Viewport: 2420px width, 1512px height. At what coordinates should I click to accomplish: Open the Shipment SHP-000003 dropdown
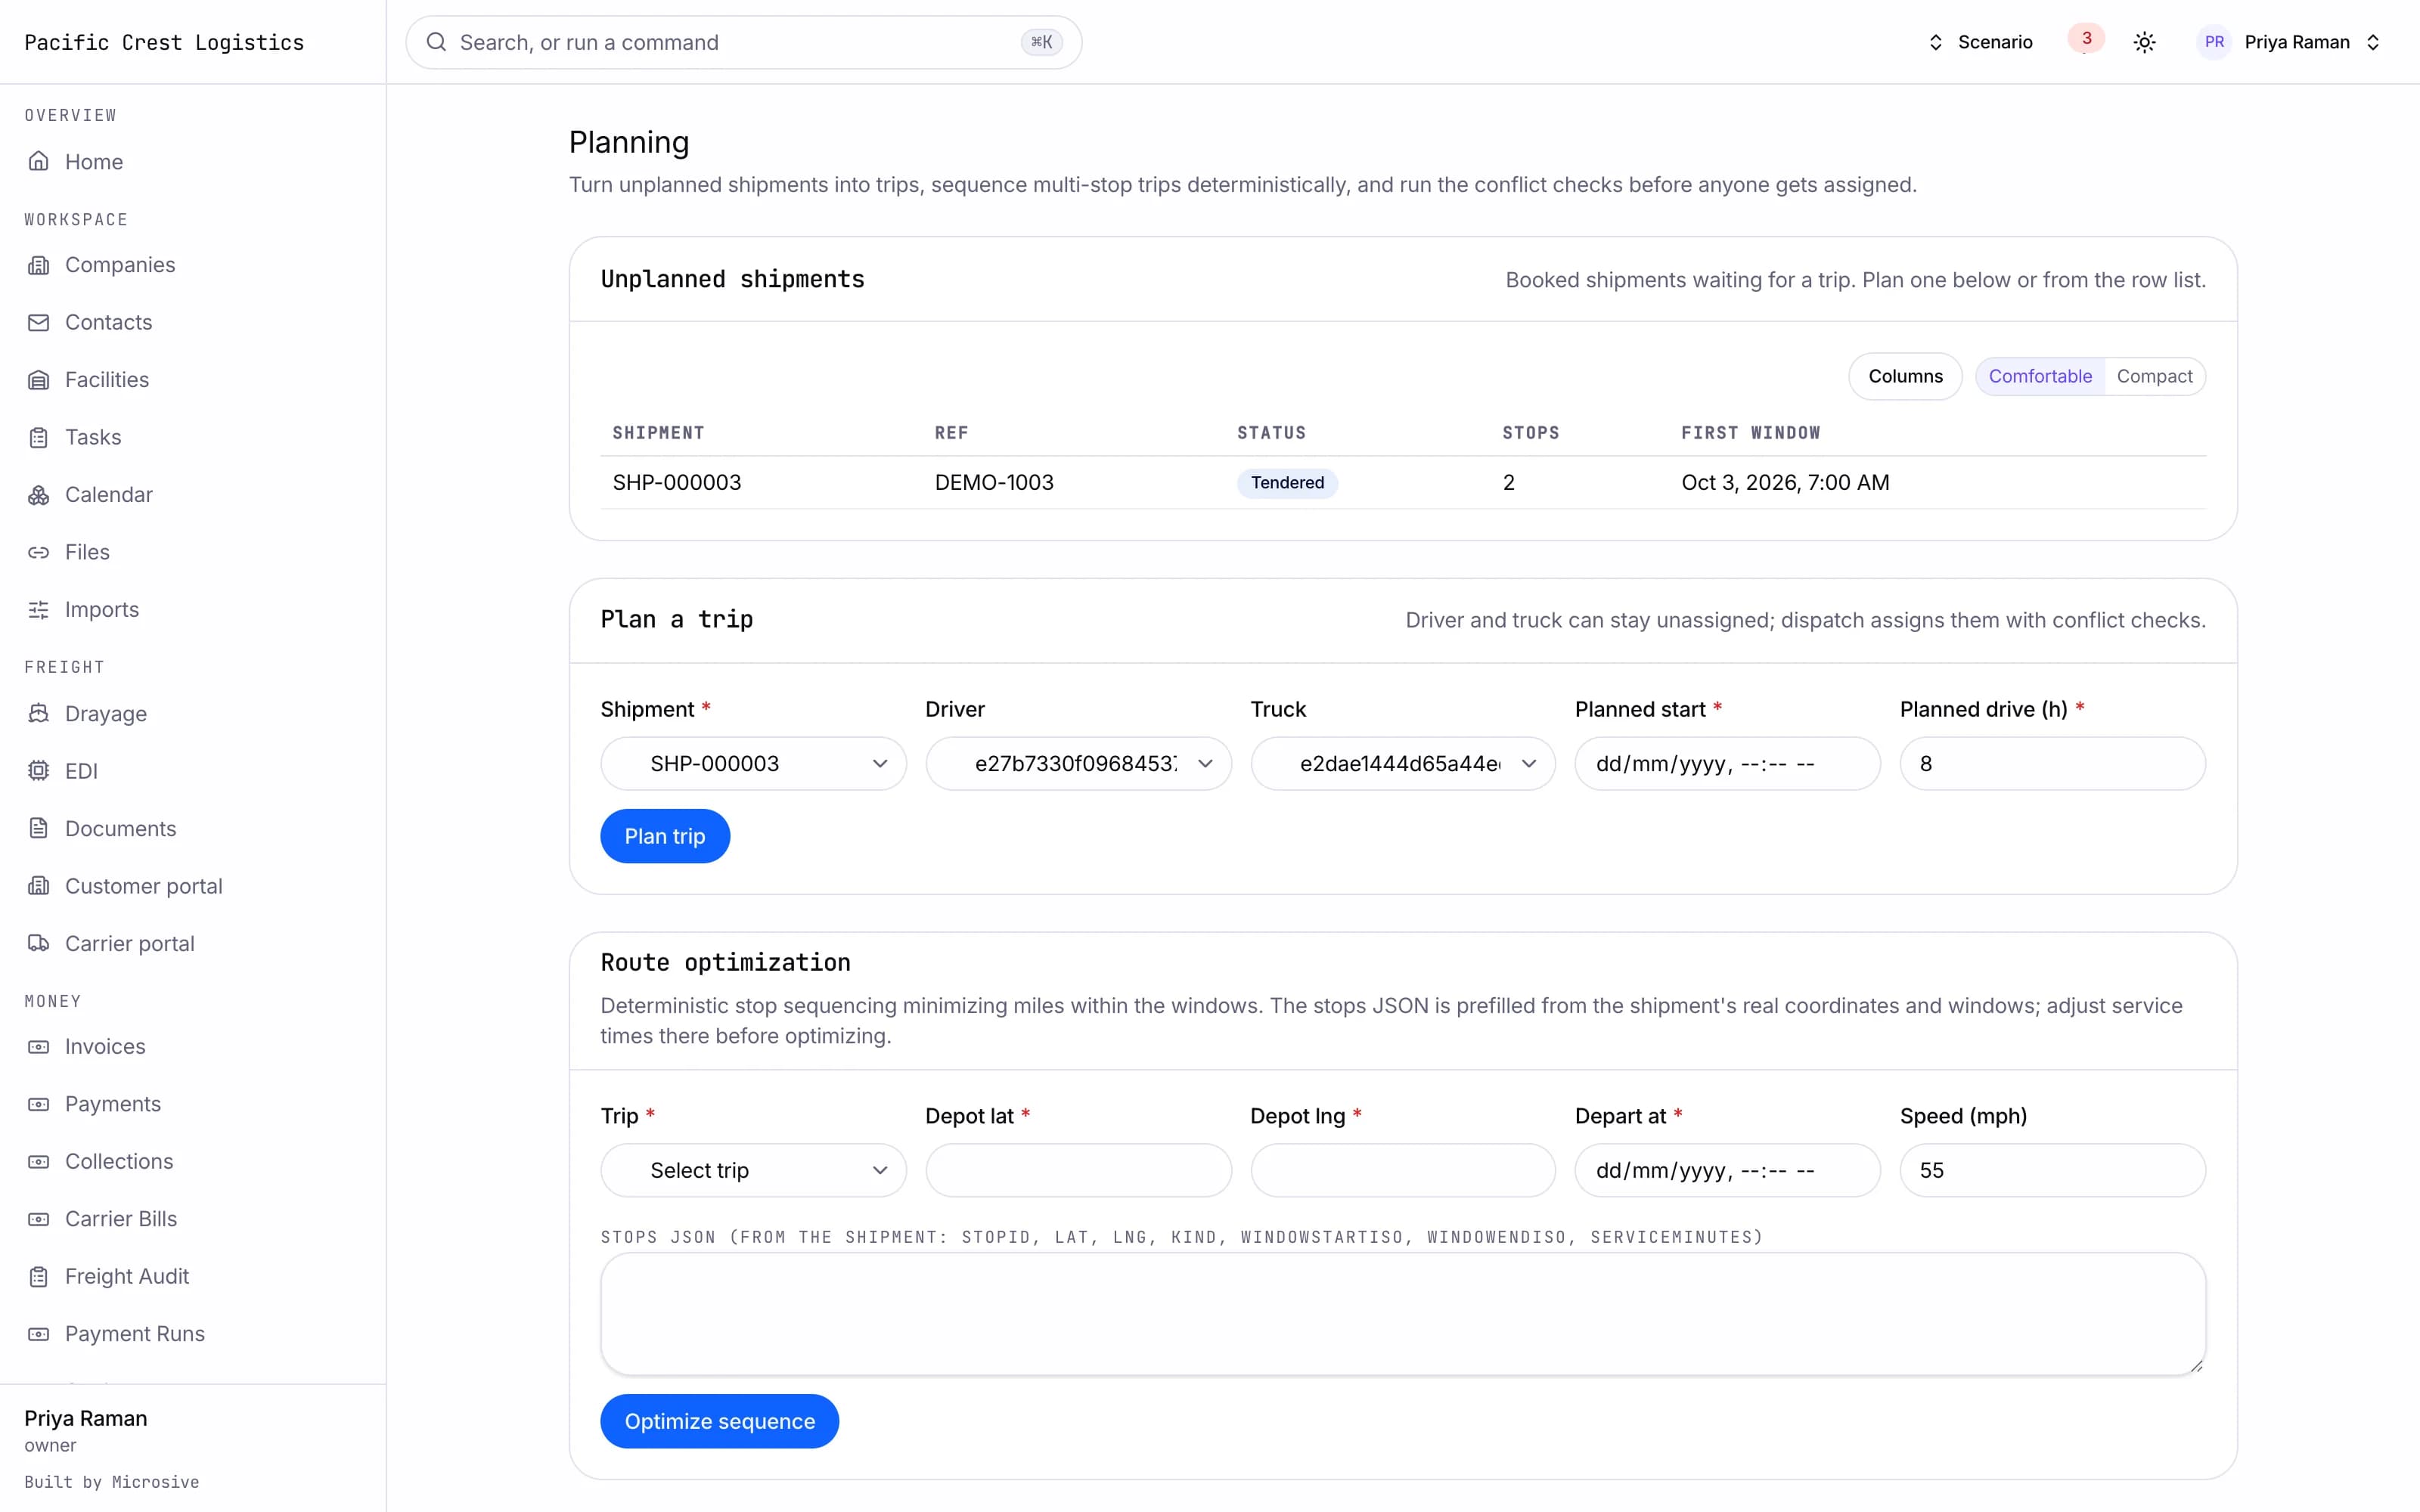coord(753,764)
